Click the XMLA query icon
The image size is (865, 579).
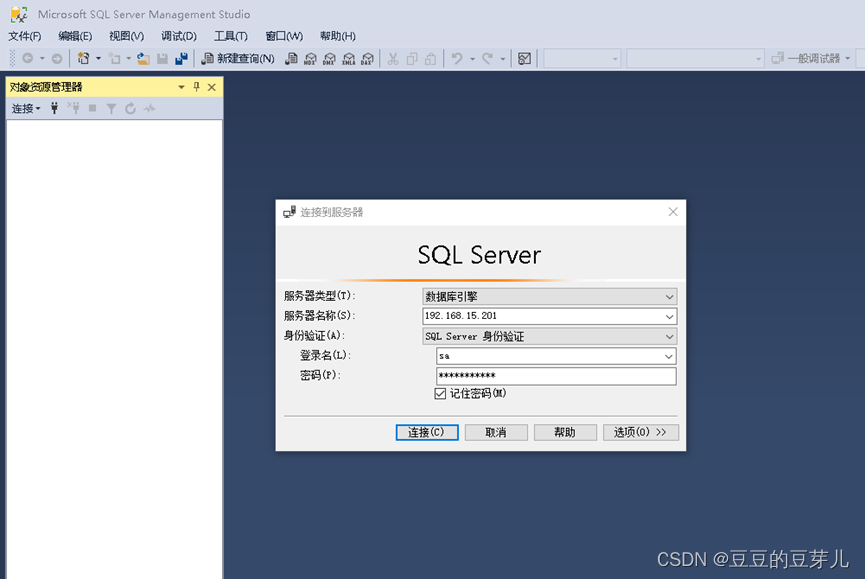[348, 58]
